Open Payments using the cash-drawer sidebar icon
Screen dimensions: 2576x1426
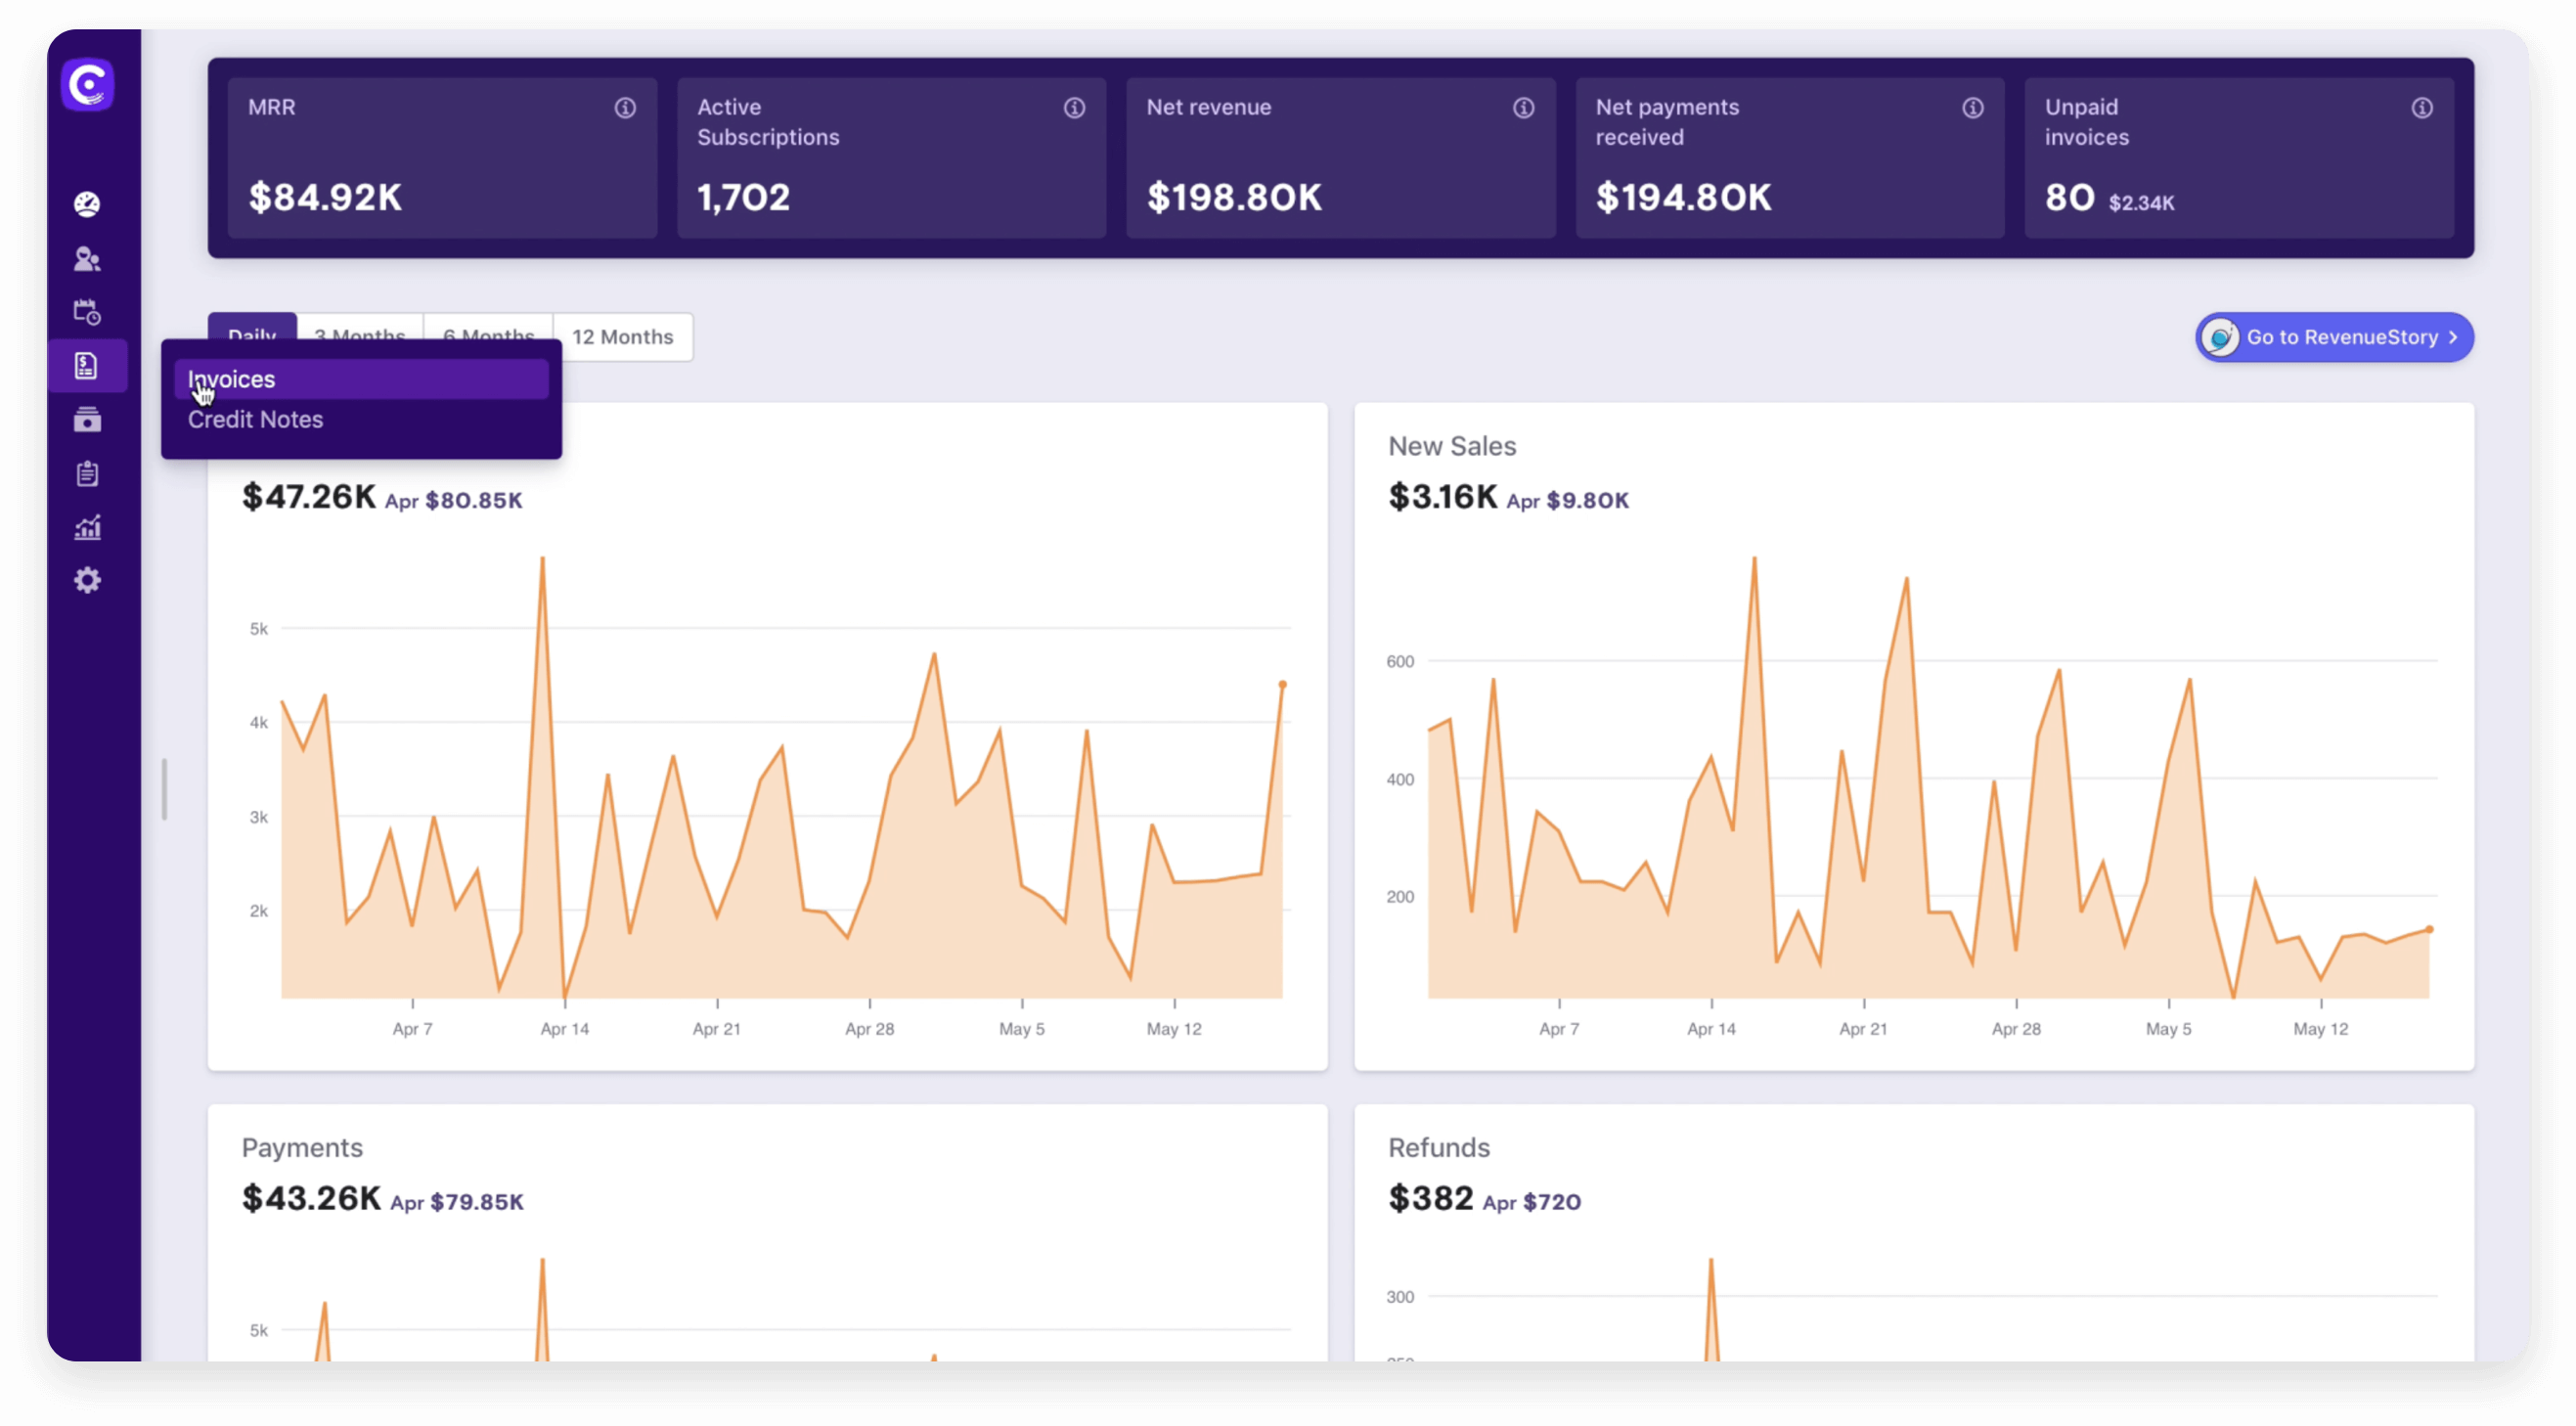(x=88, y=420)
